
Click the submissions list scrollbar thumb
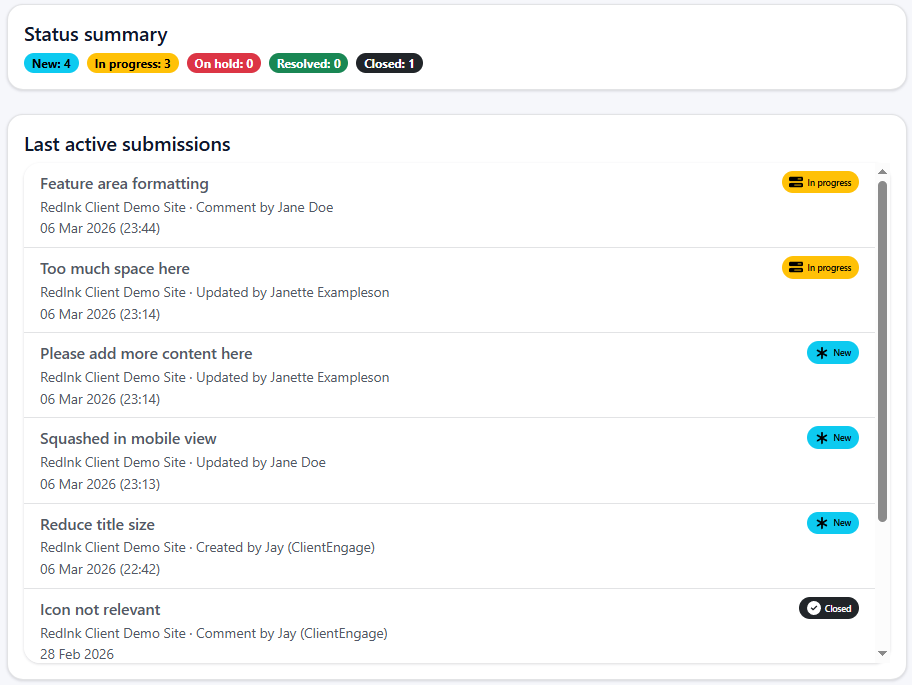point(882,350)
